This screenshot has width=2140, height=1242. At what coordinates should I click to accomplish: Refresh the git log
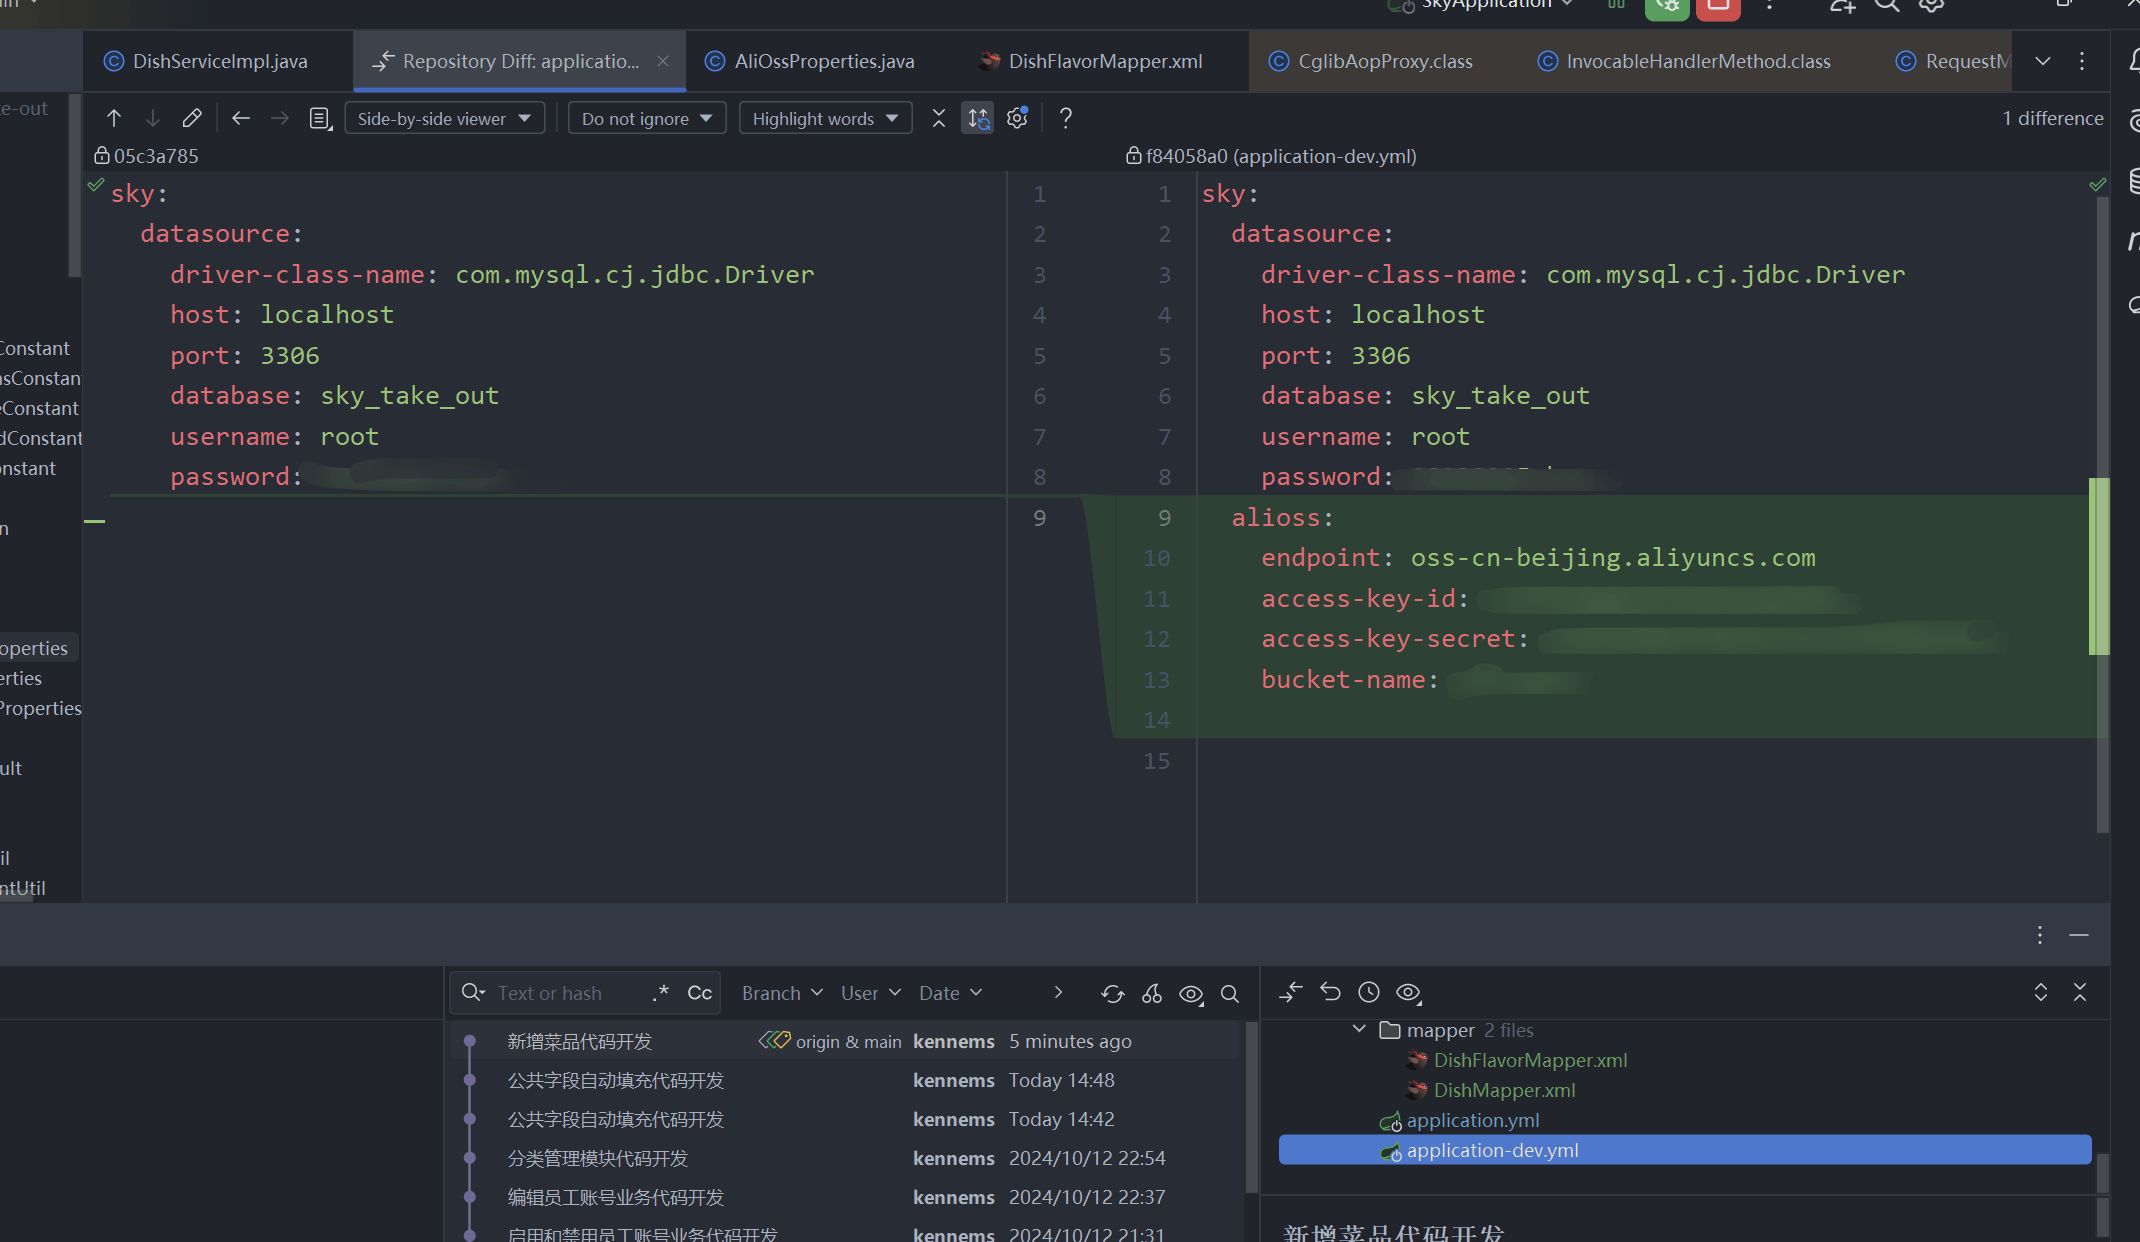point(1112,993)
